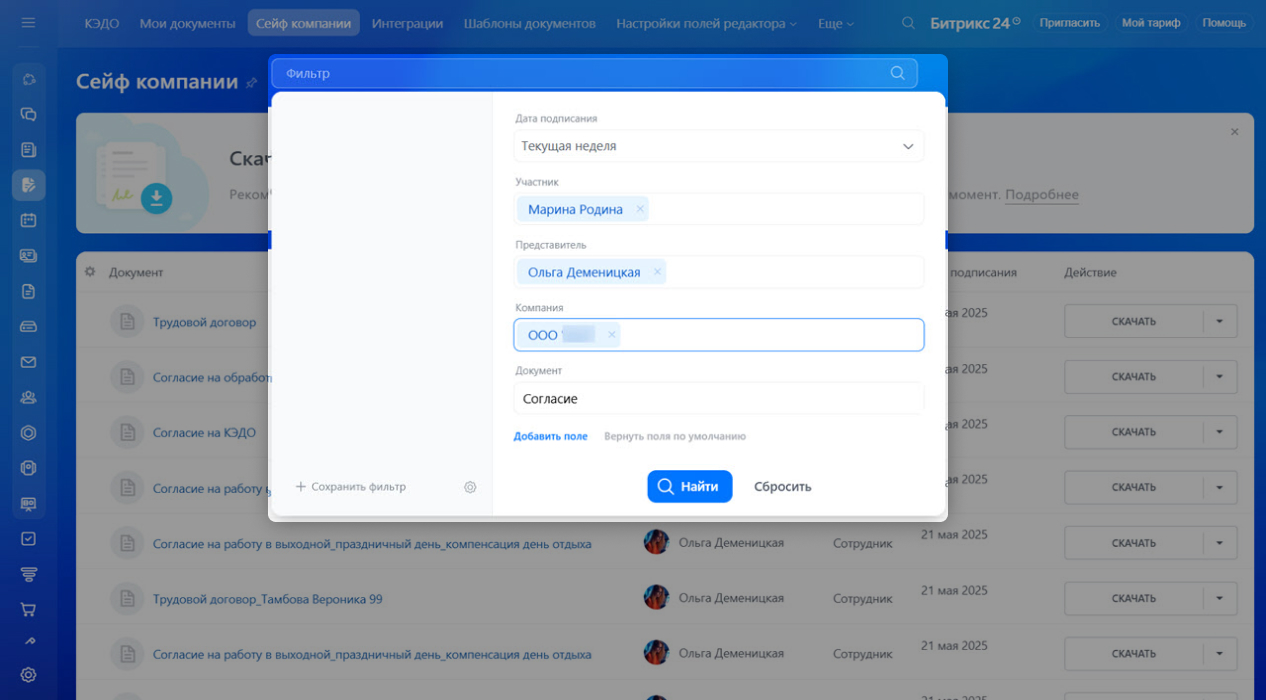Image resolution: width=1266 pixels, height=700 pixels.
Task: Remove ООО company tag
Action: click(x=611, y=335)
